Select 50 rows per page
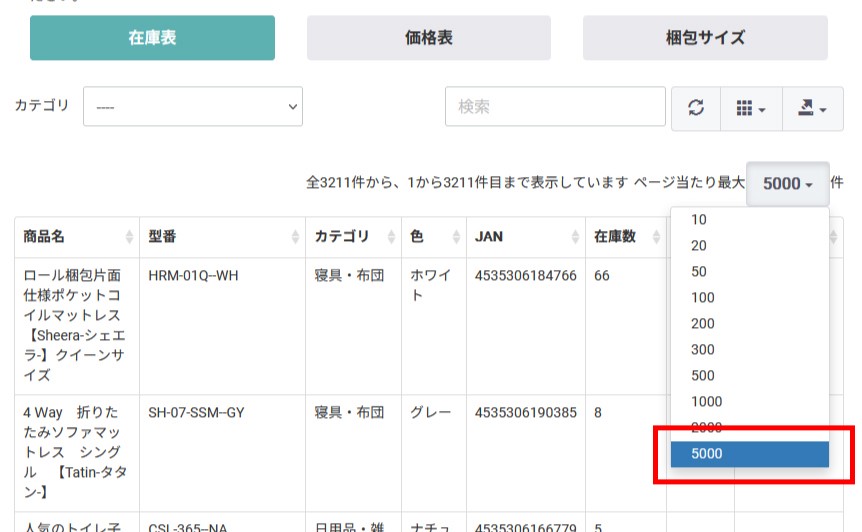Viewport: 862px width, 532px height. point(750,271)
